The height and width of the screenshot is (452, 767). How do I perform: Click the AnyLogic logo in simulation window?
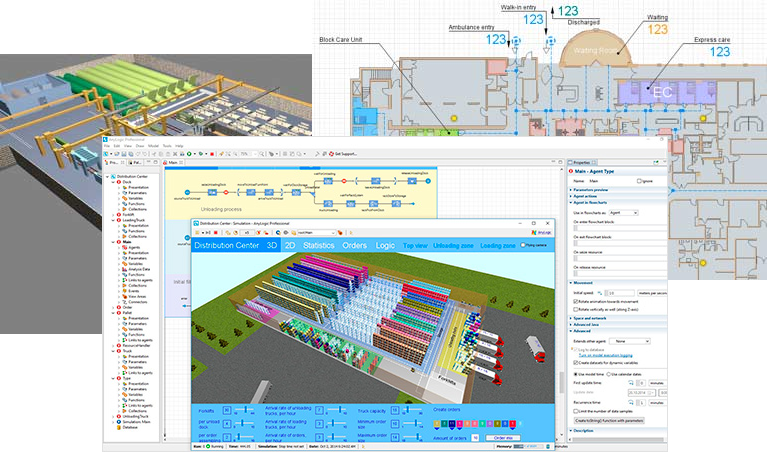click(541, 232)
